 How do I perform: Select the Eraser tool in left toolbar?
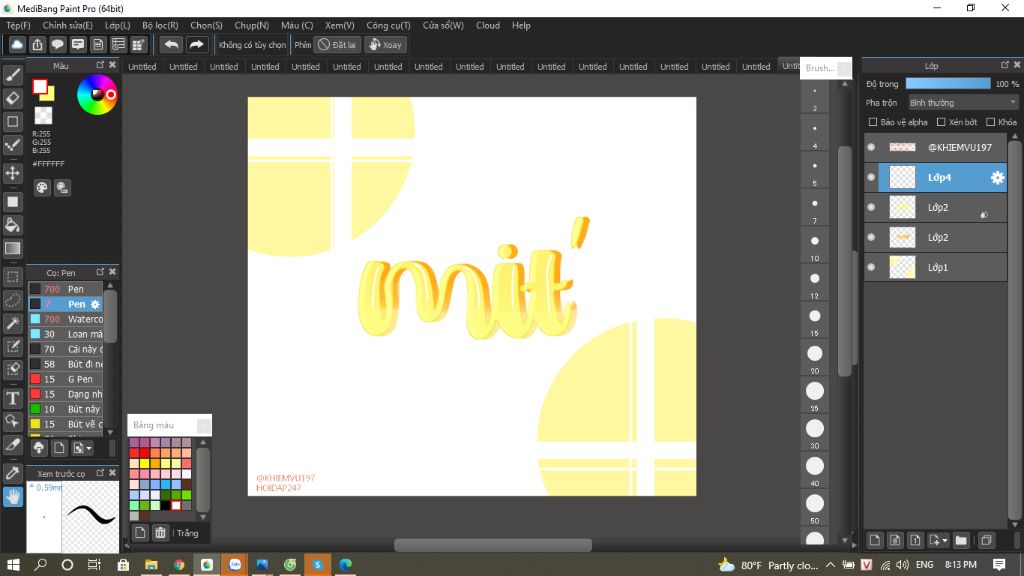(13, 97)
